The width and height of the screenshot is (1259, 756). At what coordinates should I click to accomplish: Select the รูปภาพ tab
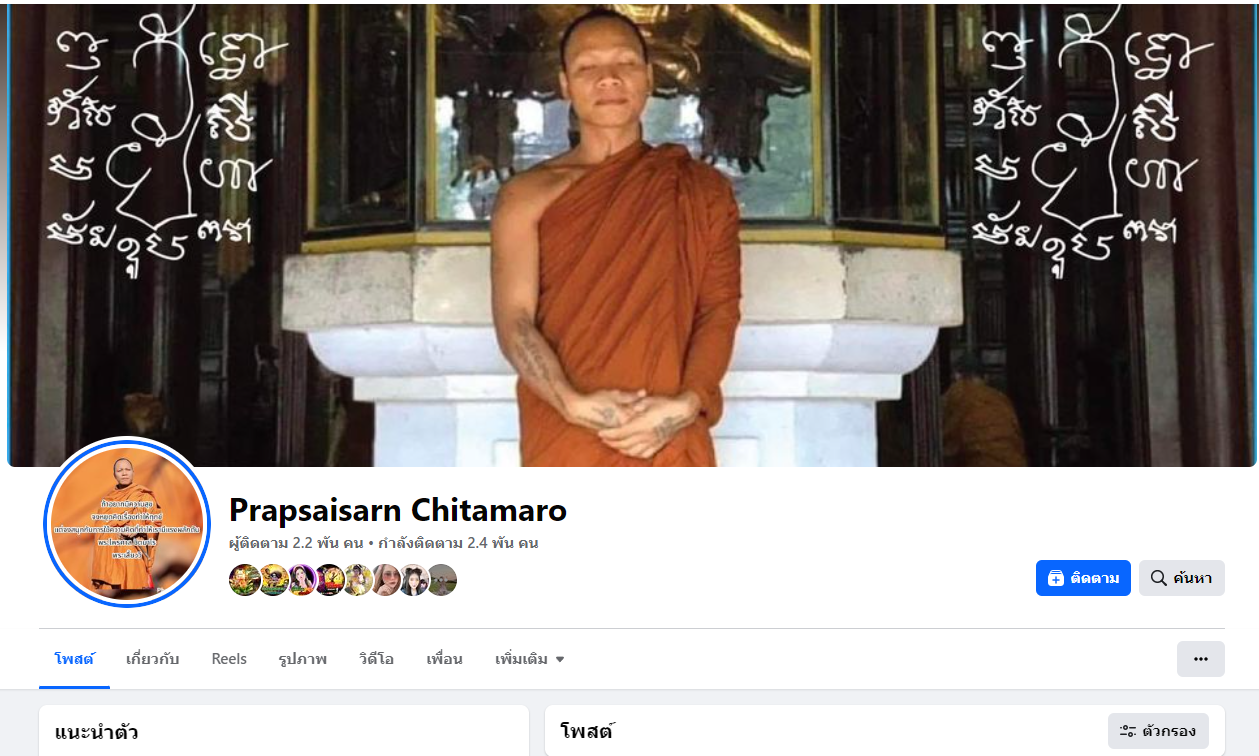point(303,659)
